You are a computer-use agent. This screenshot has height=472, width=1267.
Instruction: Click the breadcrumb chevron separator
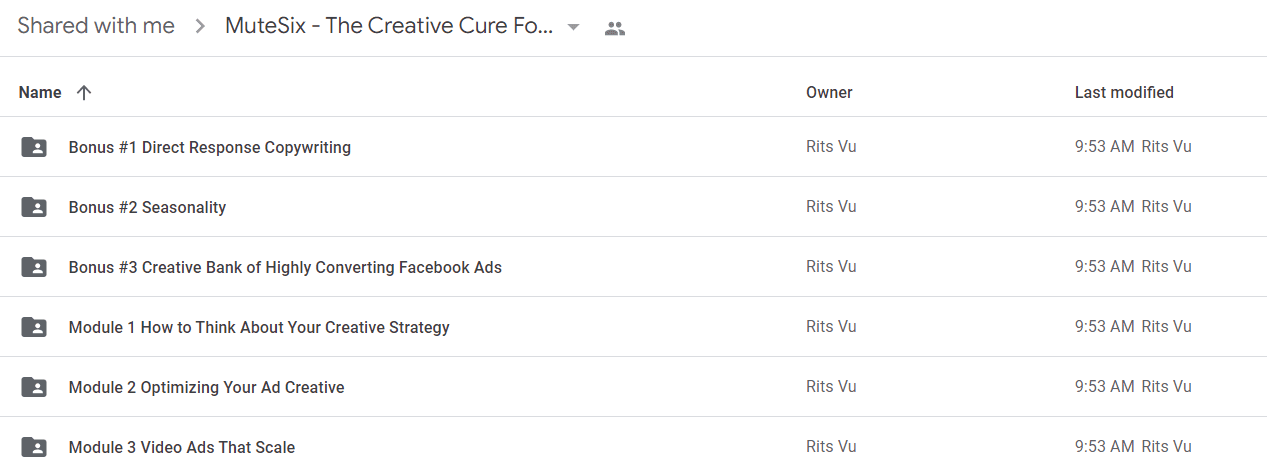coord(200,27)
